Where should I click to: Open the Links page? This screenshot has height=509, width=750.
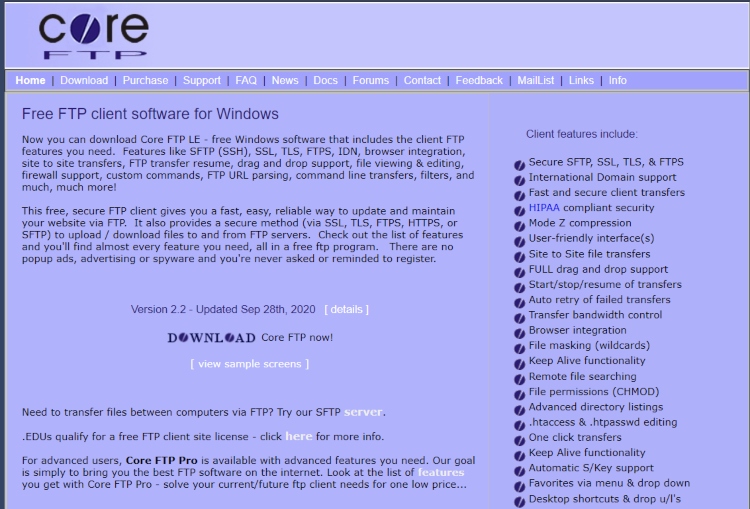[x=581, y=80]
